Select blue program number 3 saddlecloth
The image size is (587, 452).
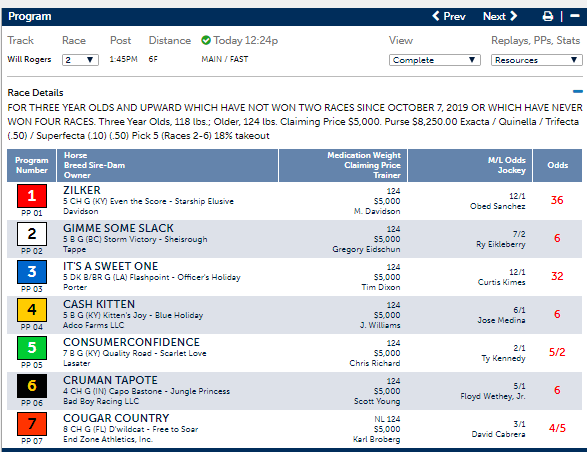(x=32, y=272)
